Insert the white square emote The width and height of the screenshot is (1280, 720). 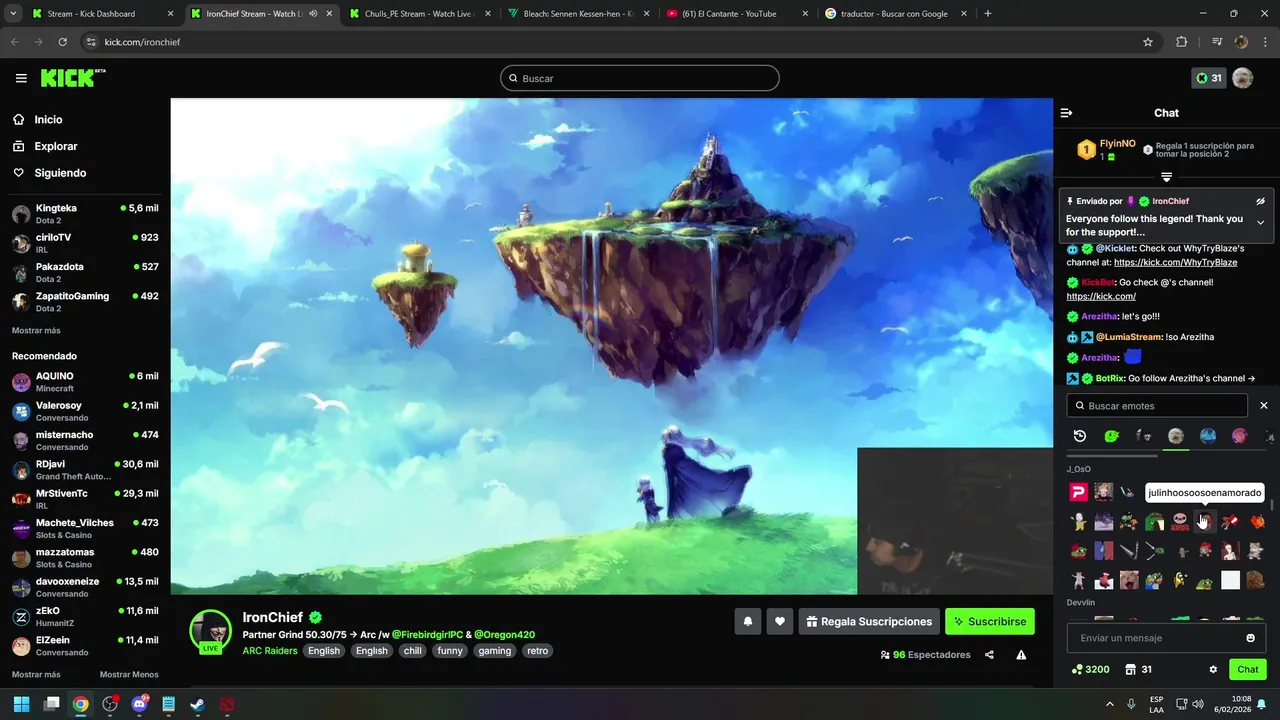tap(1230, 580)
